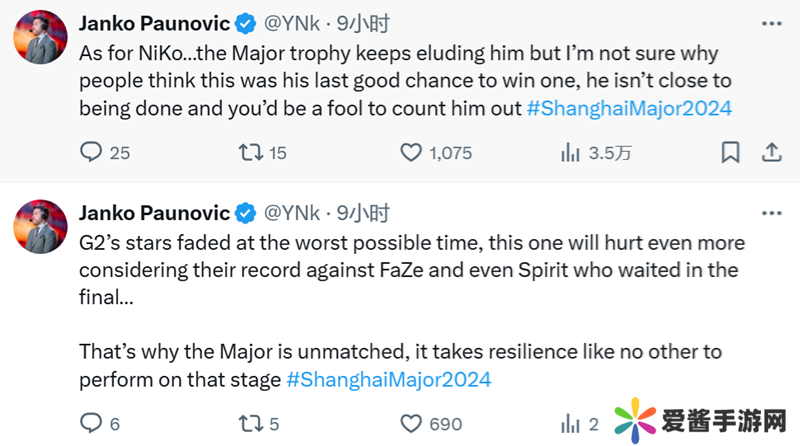This screenshot has width=800, height=446.
Task: Open @YNk handle on second tweet
Action: pos(292,213)
